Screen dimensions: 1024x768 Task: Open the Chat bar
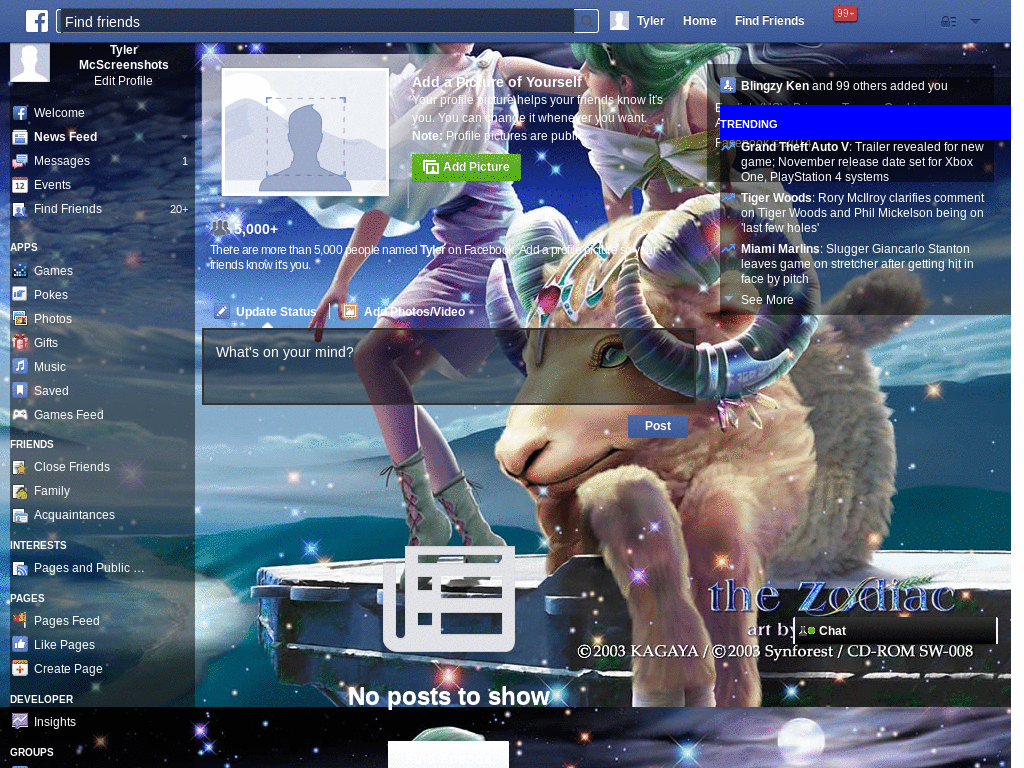coord(895,631)
